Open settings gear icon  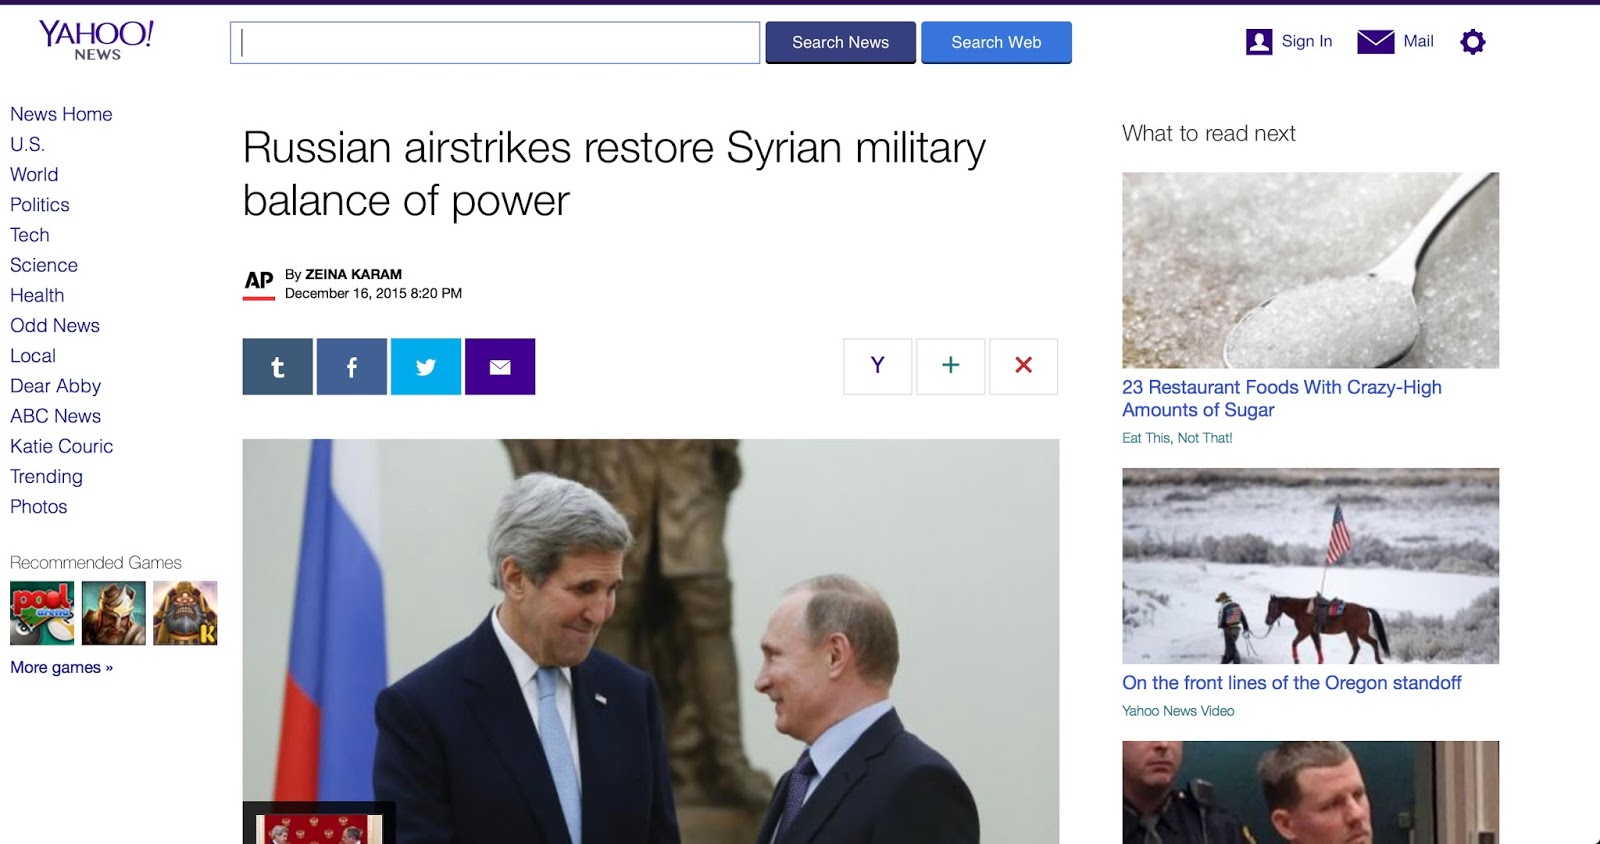(1473, 42)
